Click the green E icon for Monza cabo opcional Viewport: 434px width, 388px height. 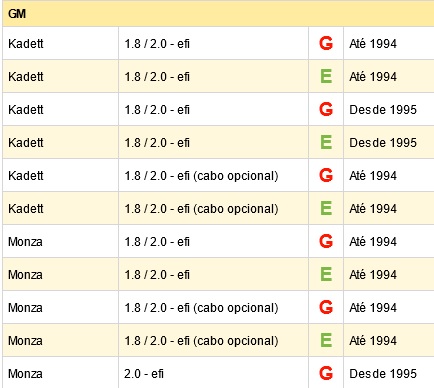pyautogui.click(x=326, y=340)
